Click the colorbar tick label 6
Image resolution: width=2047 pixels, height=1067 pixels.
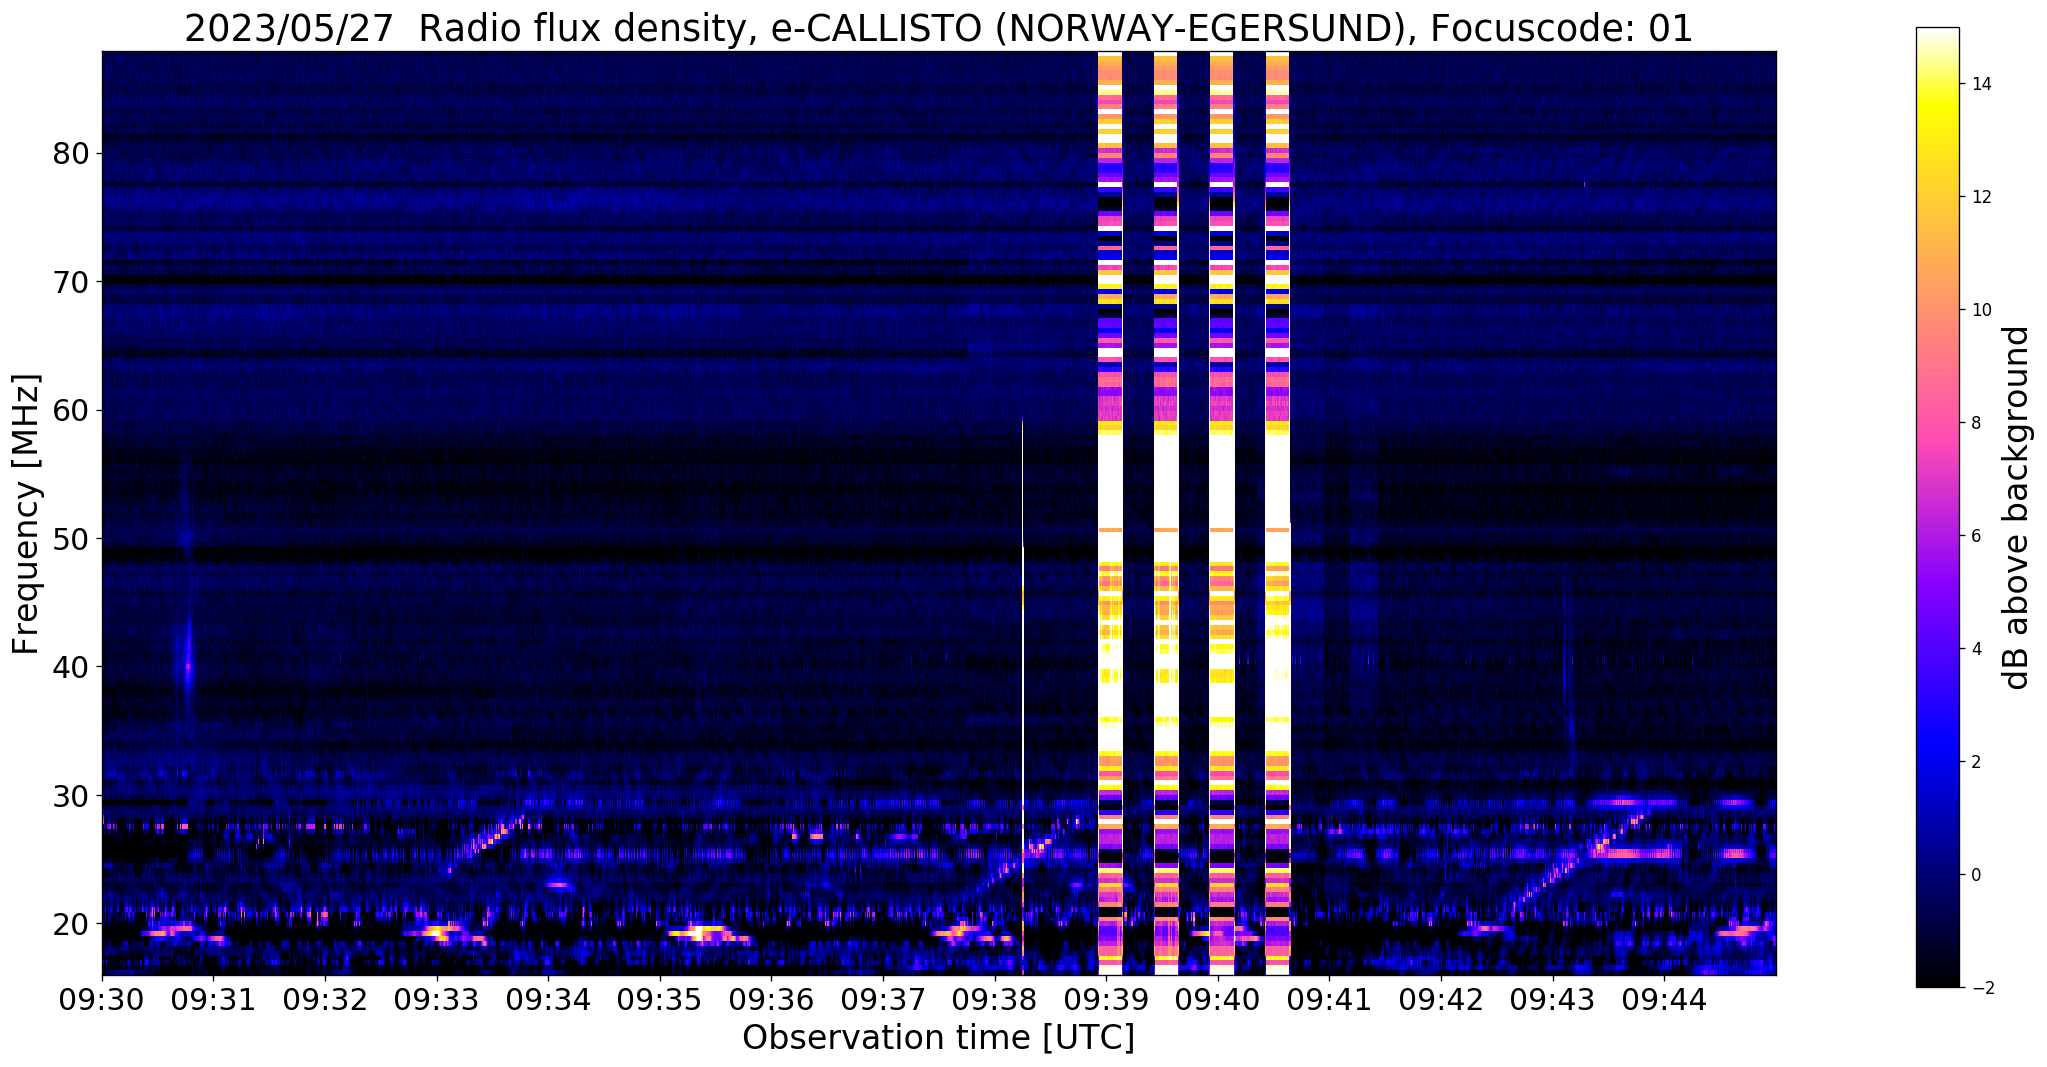(x=1975, y=536)
